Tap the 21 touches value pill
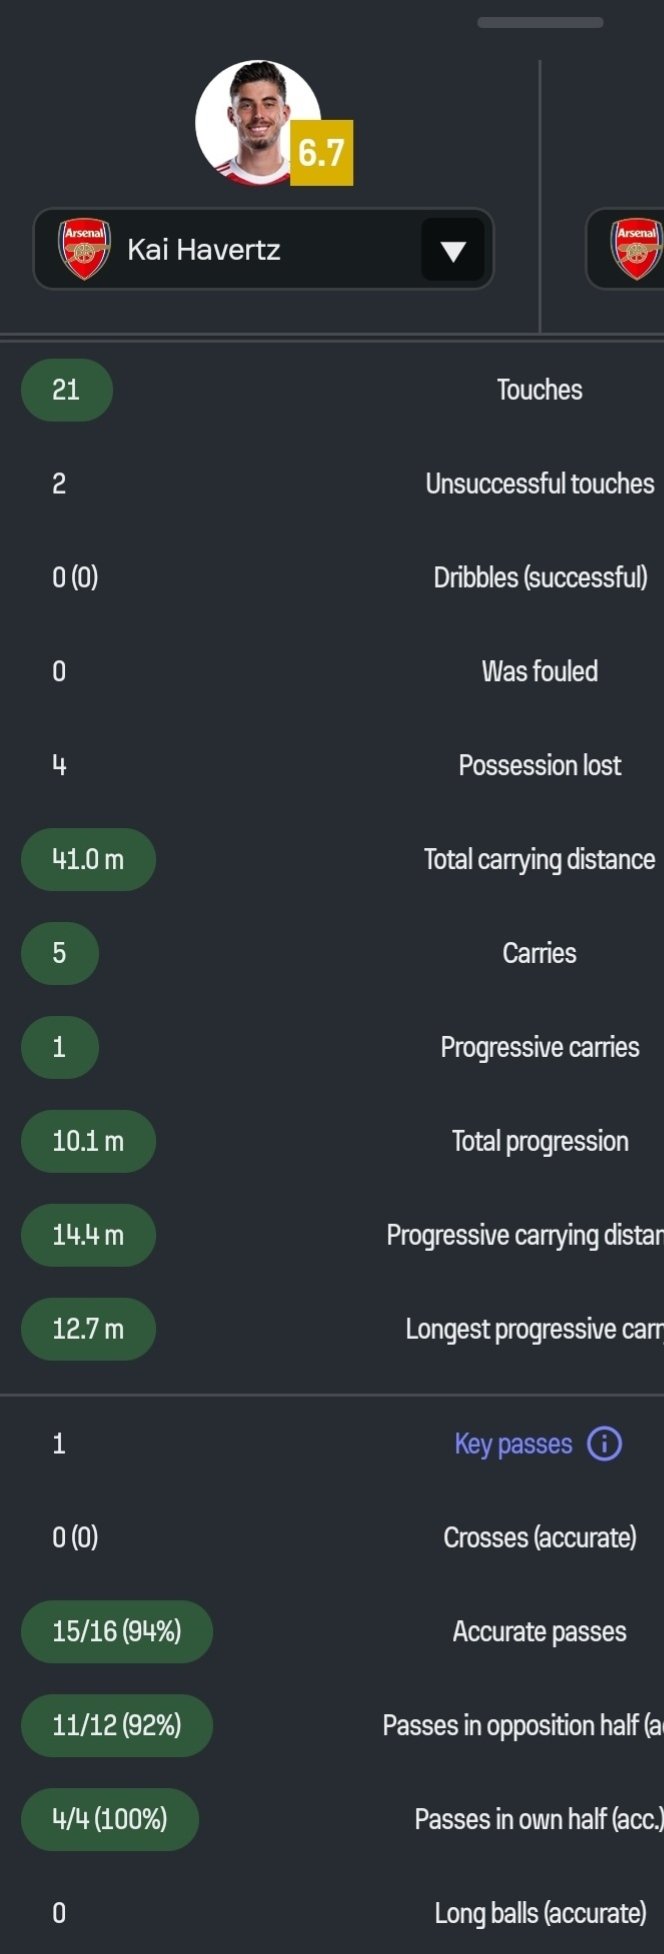Screen dimensions: 664x1954 click(66, 390)
